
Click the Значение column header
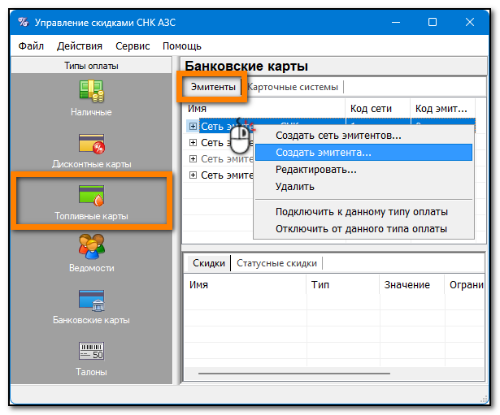pyautogui.click(x=412, y=285)
